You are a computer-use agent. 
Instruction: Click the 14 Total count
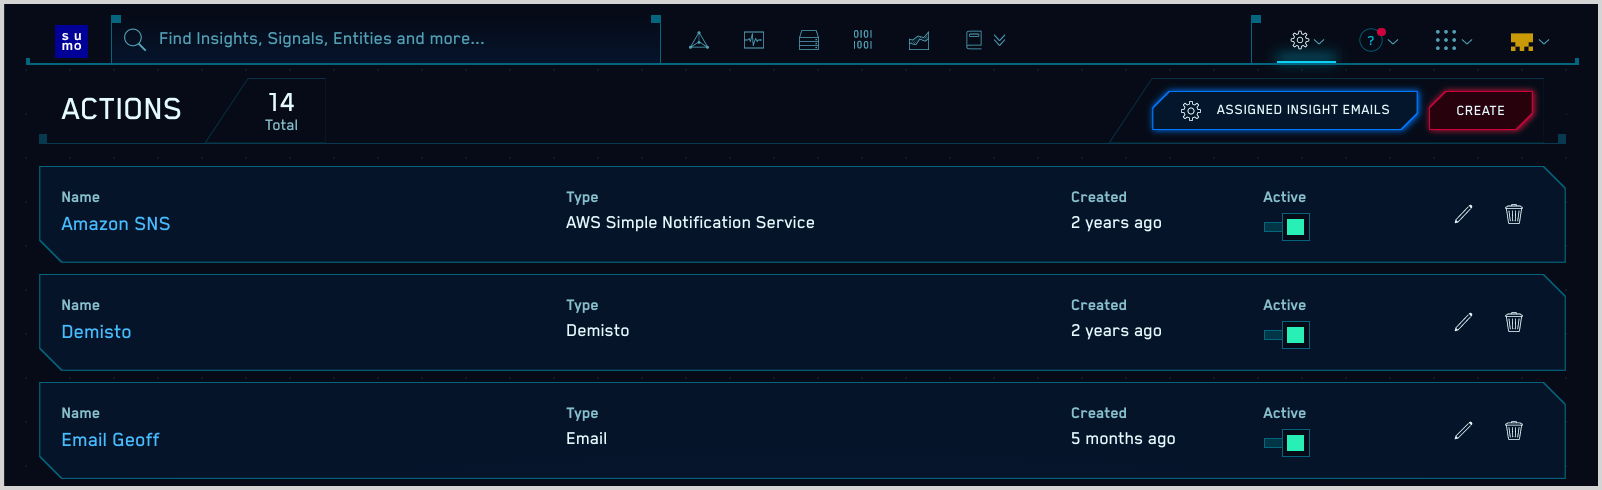pyautogui.click(x=281, y=111)
